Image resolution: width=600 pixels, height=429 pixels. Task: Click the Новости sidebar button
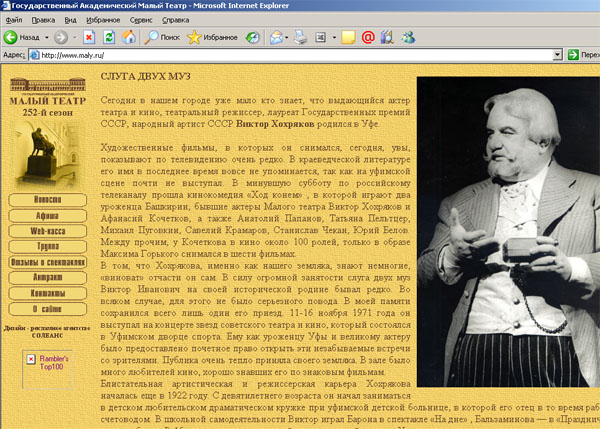pyautogui.click(x=47, y=199)
